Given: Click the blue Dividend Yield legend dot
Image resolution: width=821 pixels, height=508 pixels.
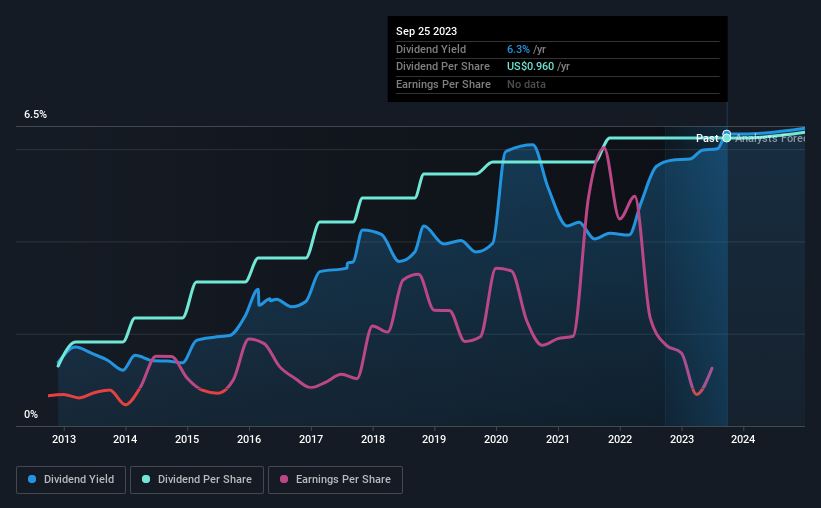Looking at the screenshot, I should [x=32, y=479].
